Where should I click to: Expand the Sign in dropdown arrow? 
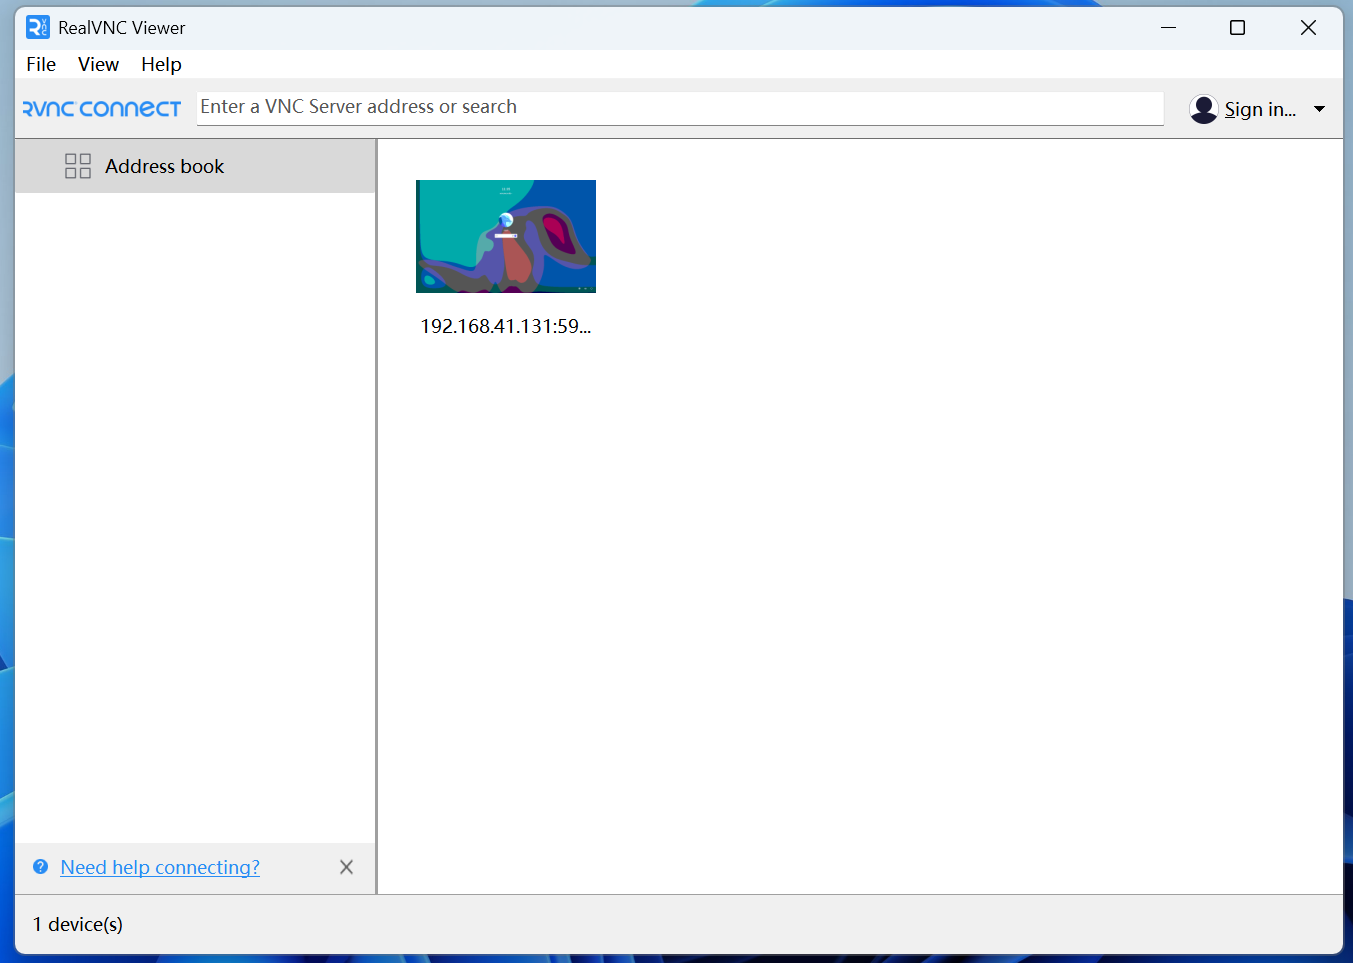click(1319, 109)
